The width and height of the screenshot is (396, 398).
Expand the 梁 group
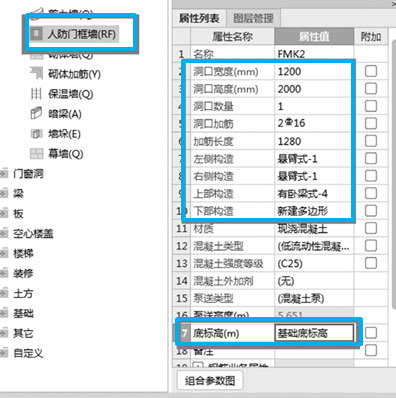[x=4, y=193]
